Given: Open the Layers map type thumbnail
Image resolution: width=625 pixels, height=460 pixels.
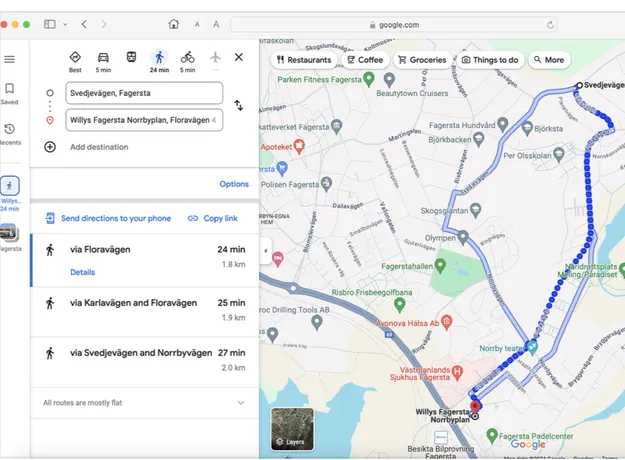Looking at the screenshot, I should (292, 429).
